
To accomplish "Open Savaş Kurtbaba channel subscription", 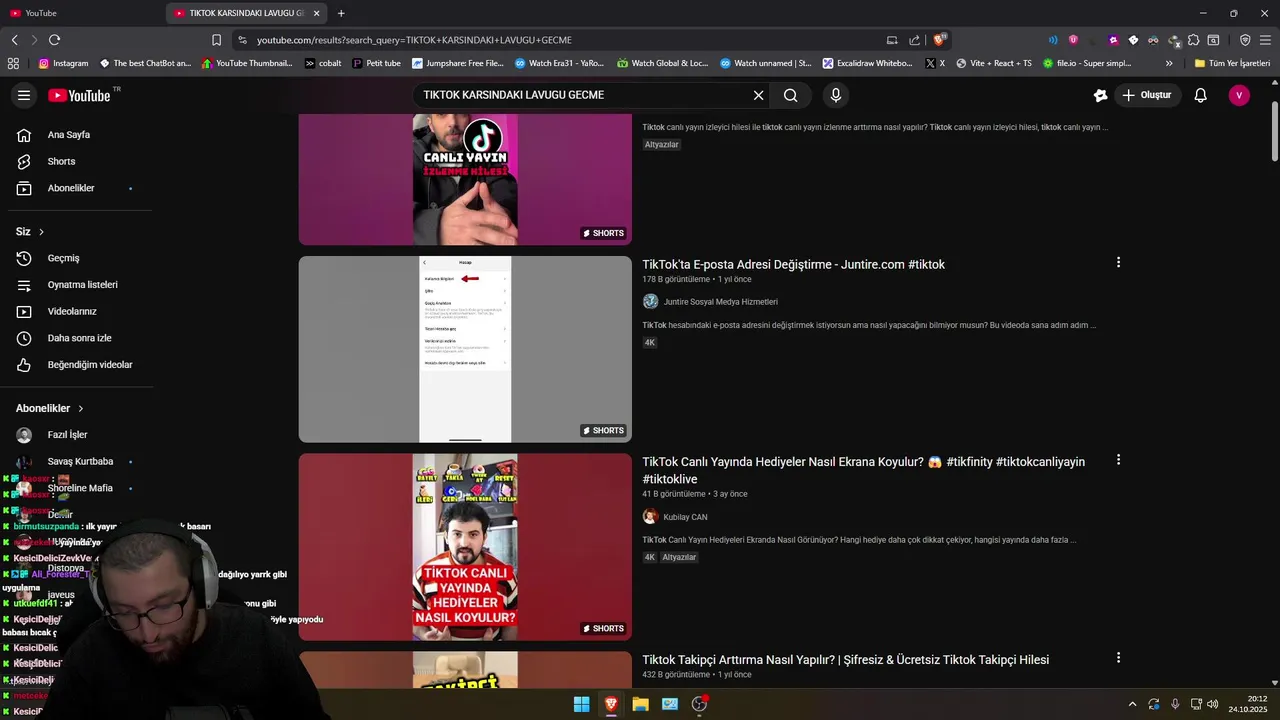I will pyautogui.click(x=80, y=462).
